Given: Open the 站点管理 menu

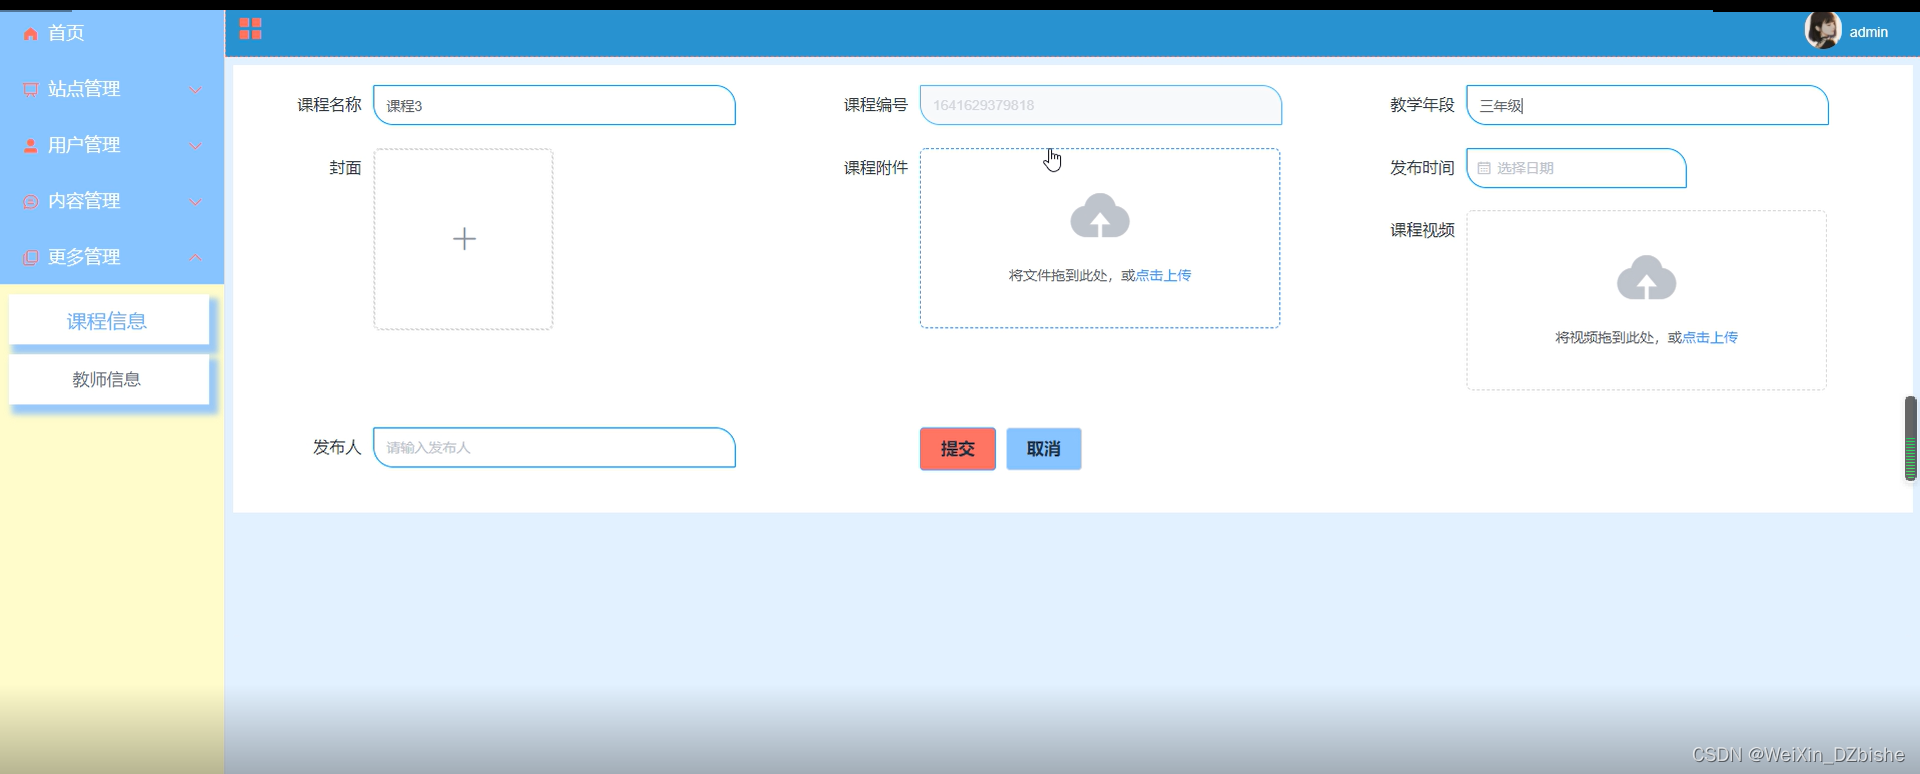Looking at the screenshot, I should tap(112, 89).
